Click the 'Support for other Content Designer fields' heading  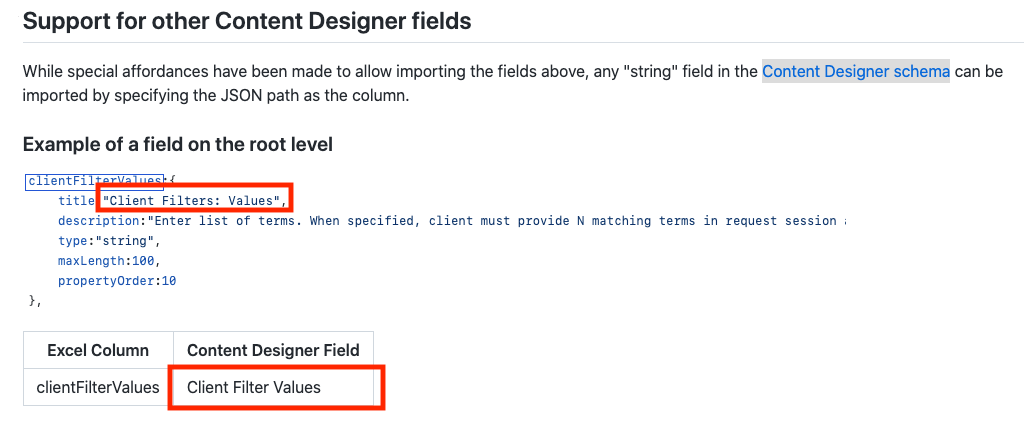pos(247,21)
